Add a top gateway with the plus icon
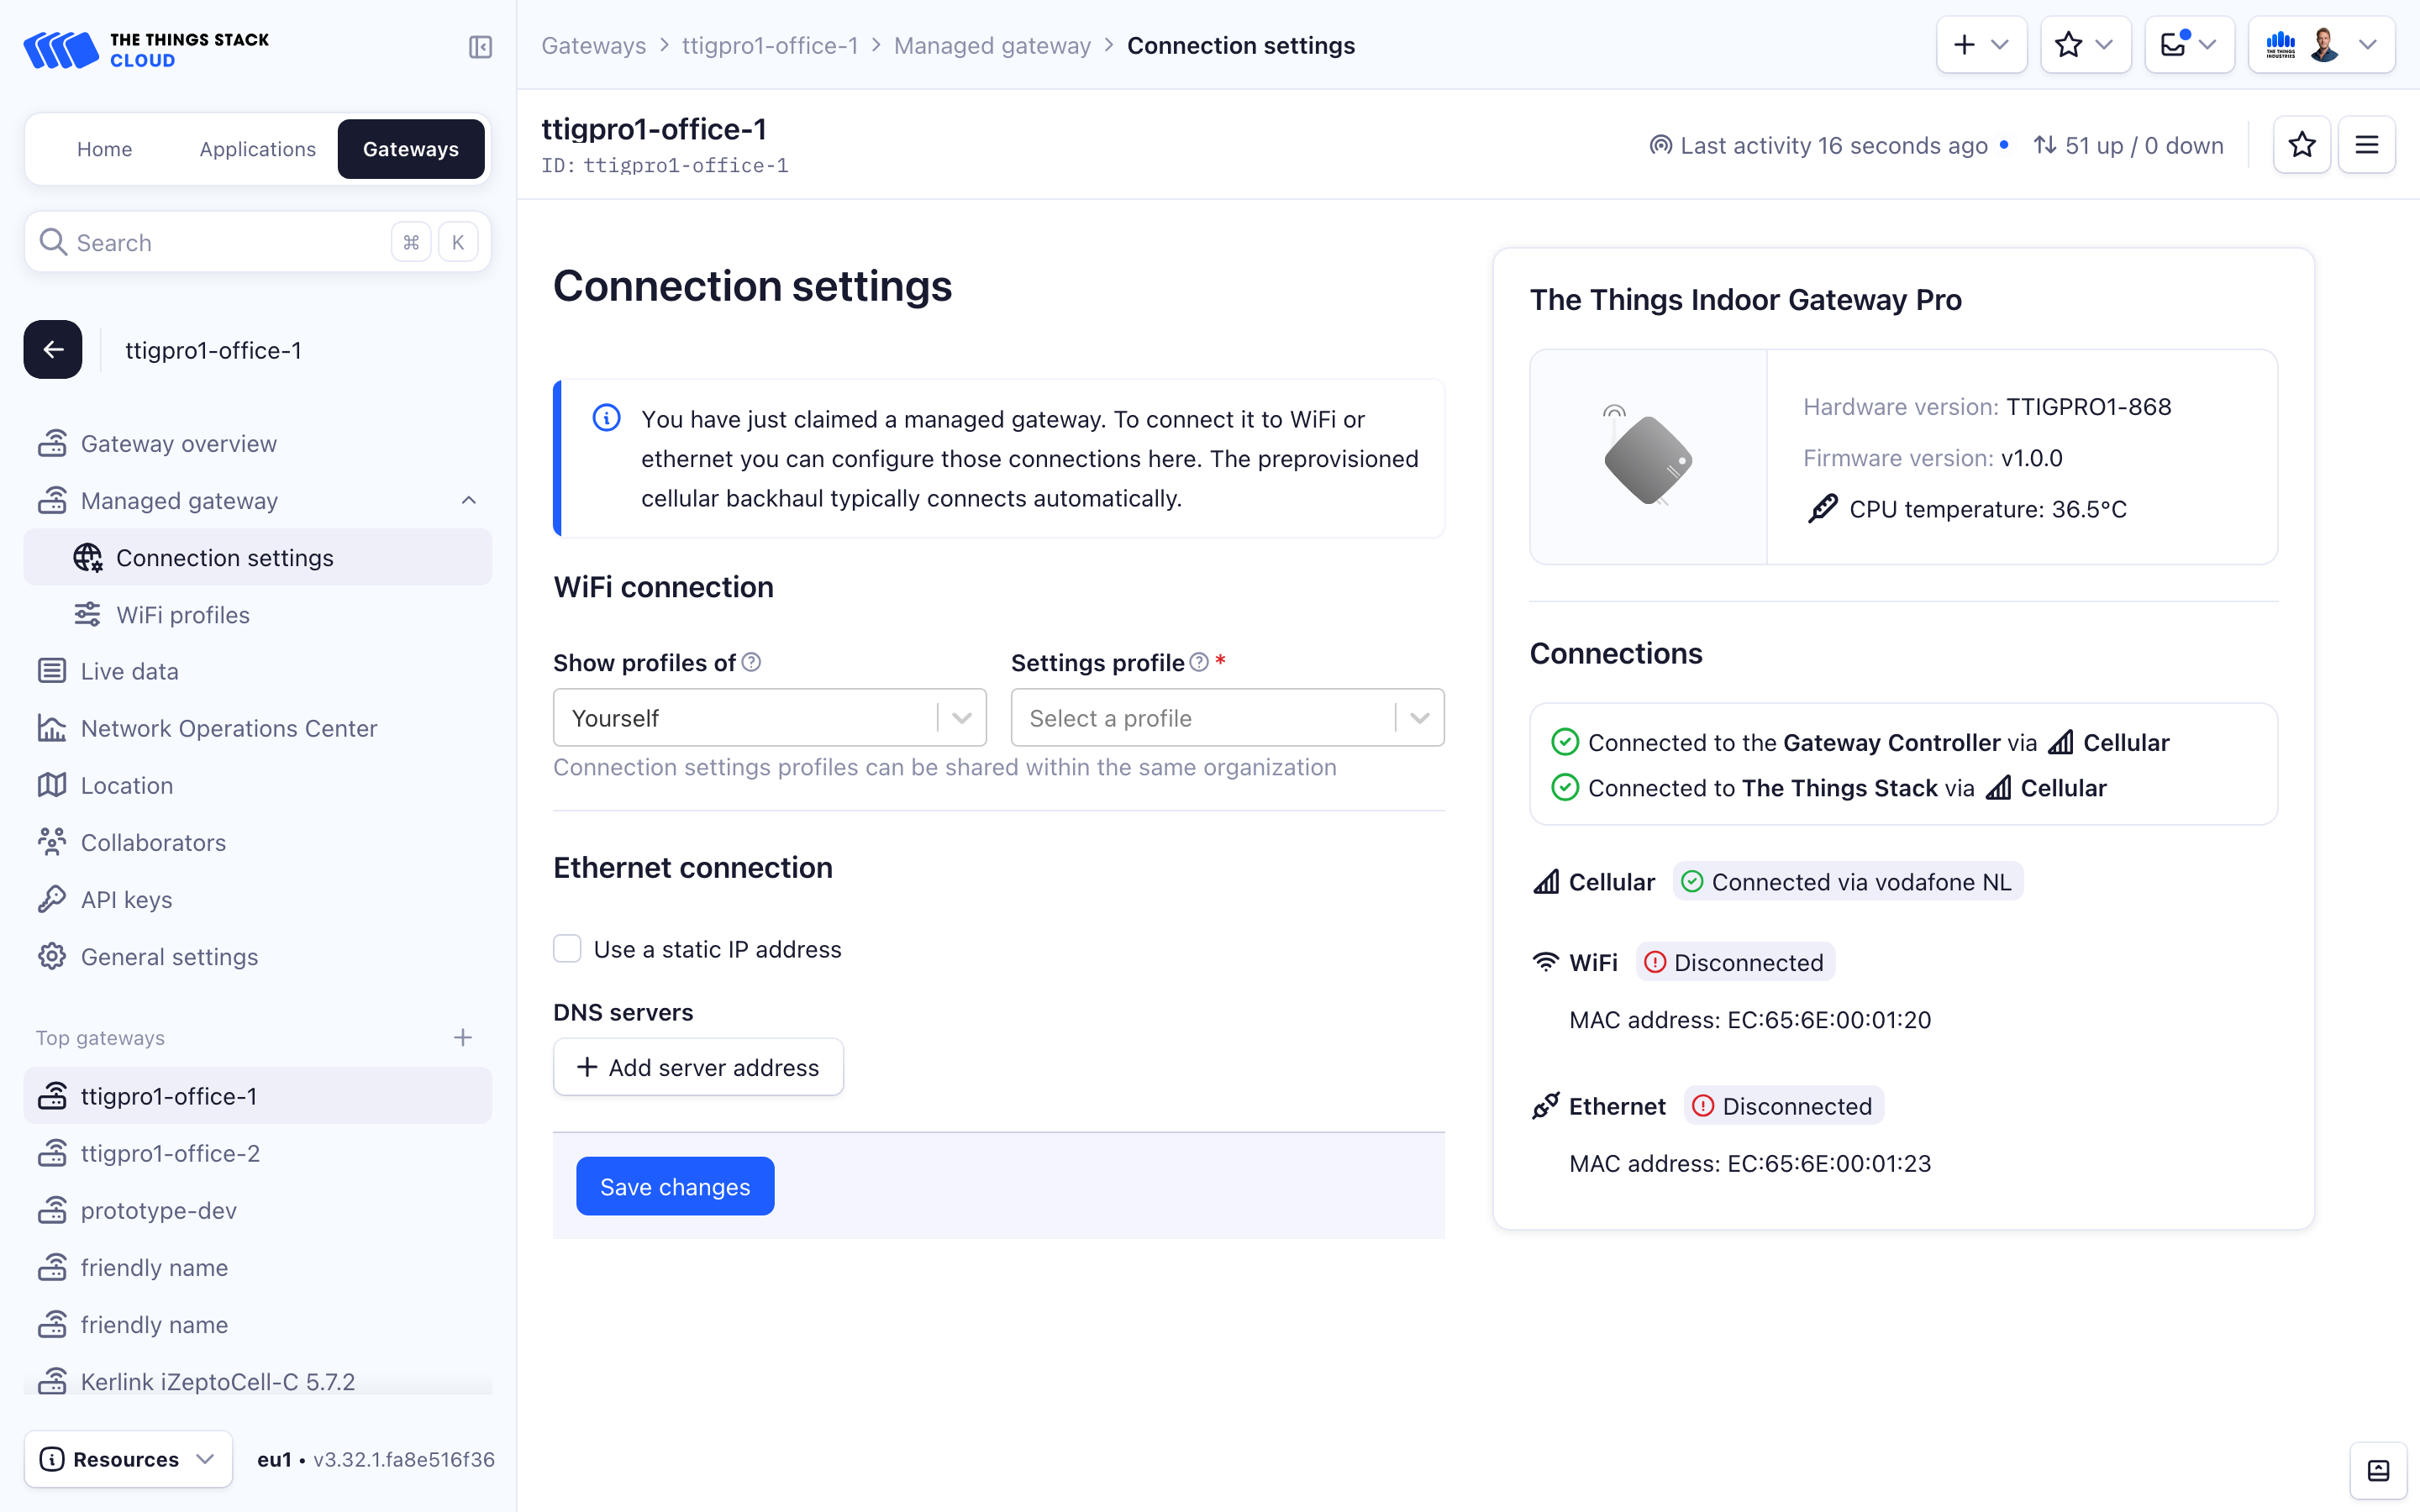Viewport: 2420px width, 1512px height. [462, 1037]
